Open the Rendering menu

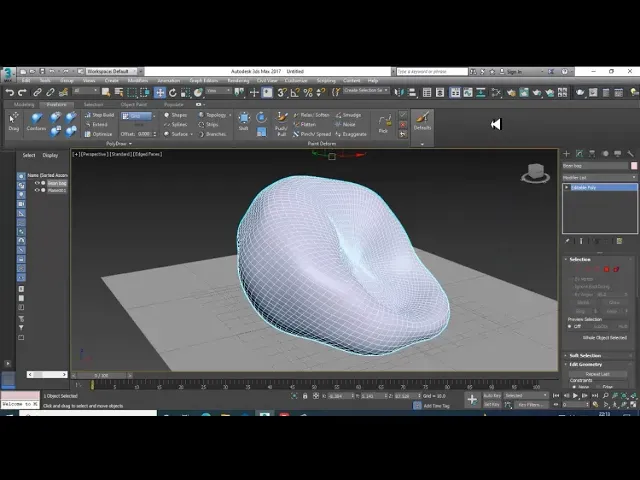(238, 80)
